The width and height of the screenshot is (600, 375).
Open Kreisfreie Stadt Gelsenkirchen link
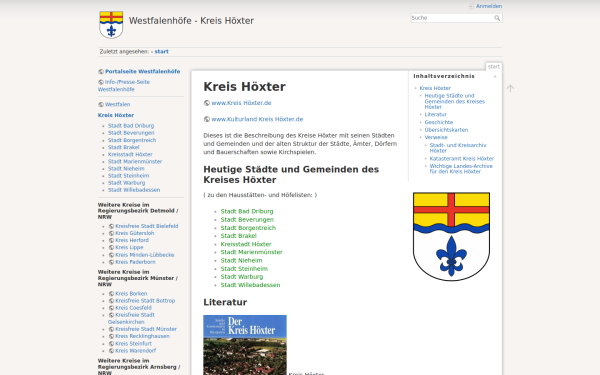(x=131, y=318)
